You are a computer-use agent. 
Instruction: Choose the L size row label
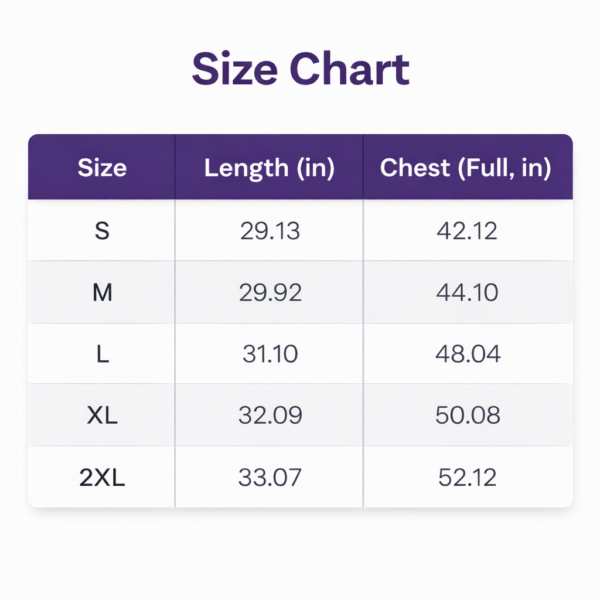[x=102, y=354]
